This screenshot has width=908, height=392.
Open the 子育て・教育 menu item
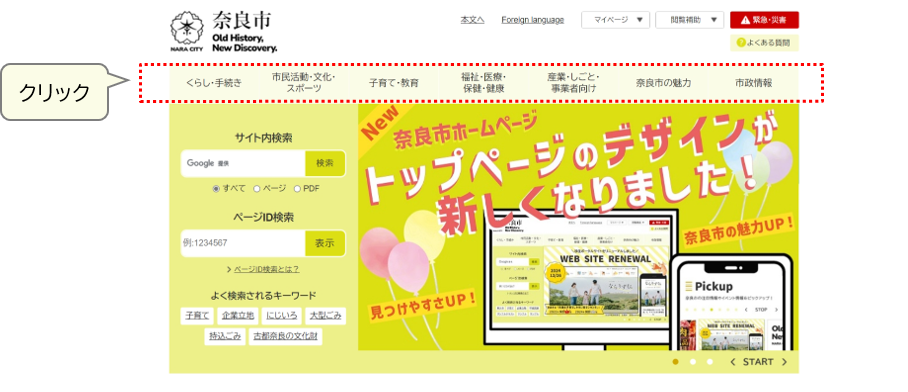click(394, 83)
